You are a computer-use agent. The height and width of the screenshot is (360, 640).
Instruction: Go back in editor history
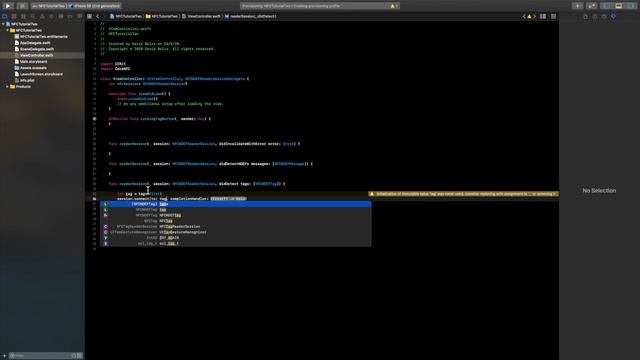98,16
